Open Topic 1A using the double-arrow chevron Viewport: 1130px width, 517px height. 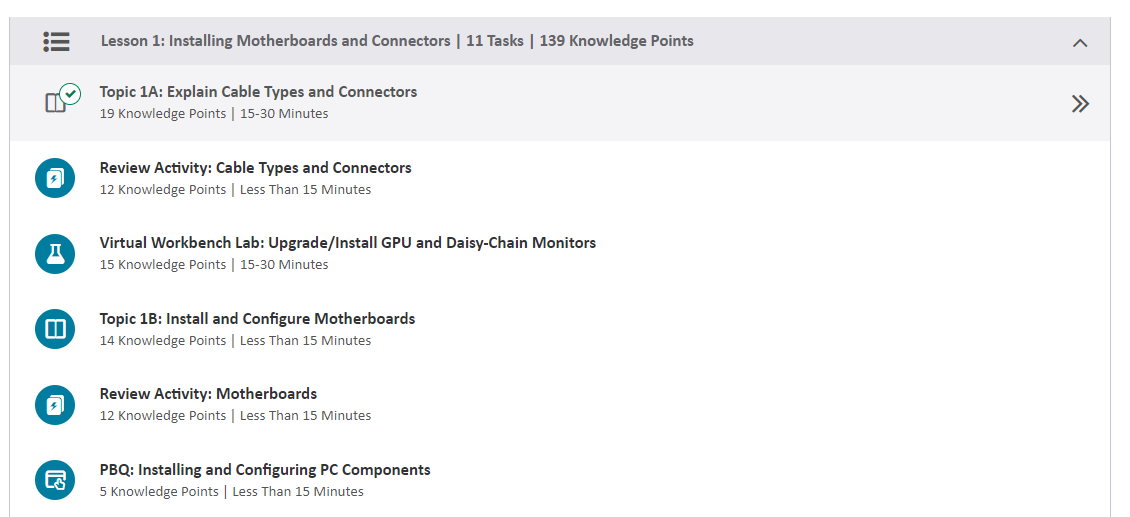coord(1080,104)
